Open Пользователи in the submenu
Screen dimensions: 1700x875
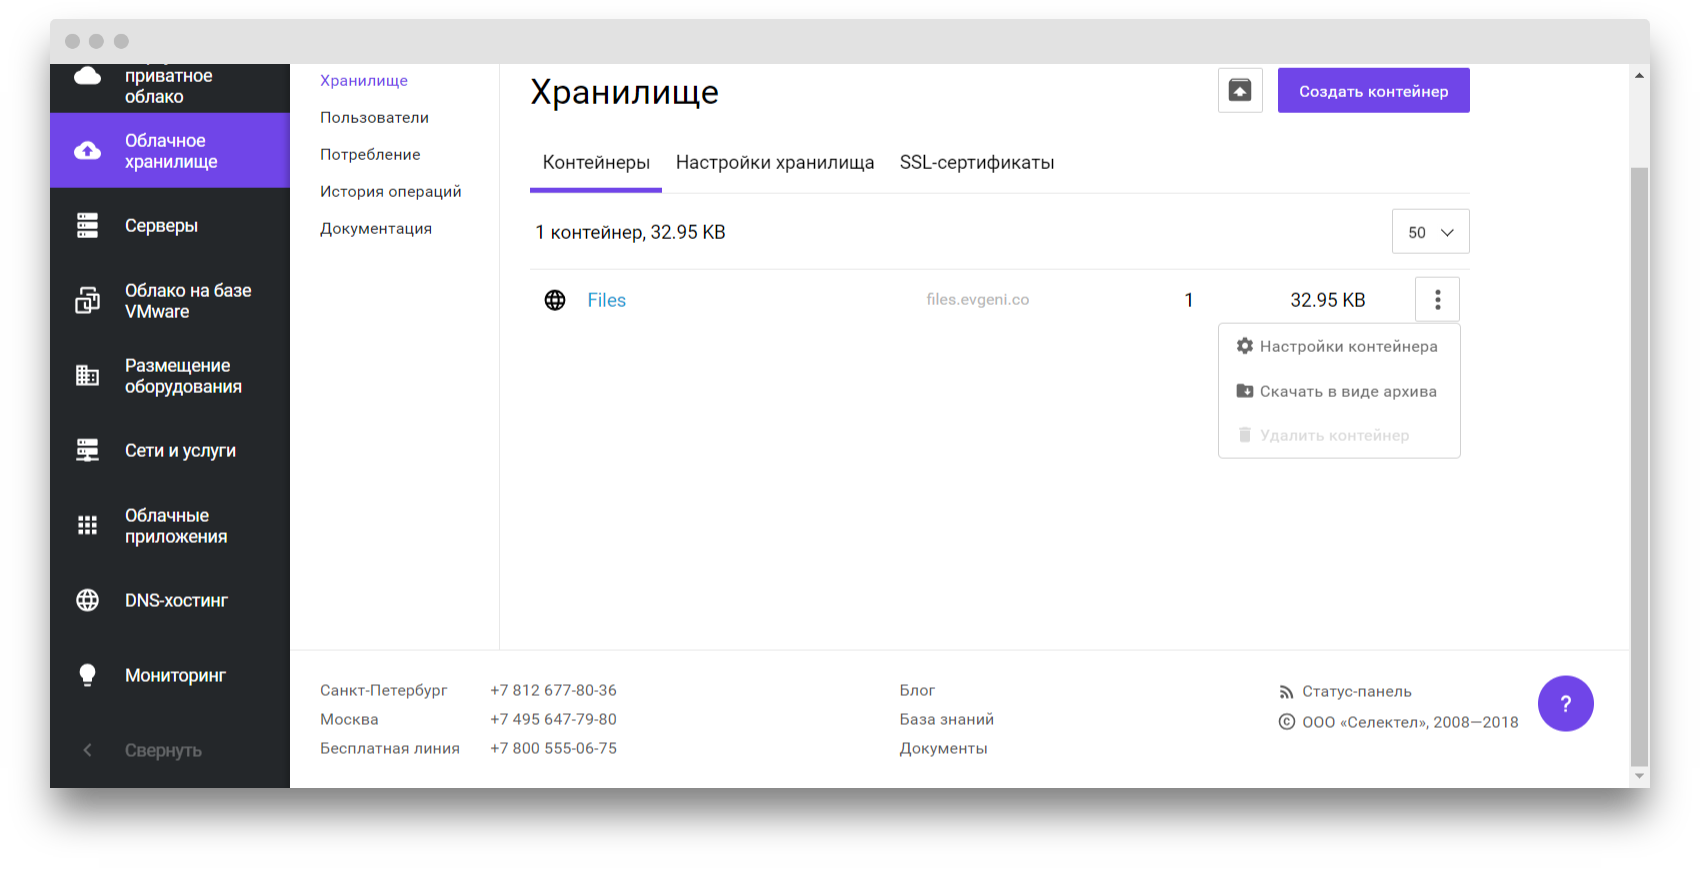(374, 118)
